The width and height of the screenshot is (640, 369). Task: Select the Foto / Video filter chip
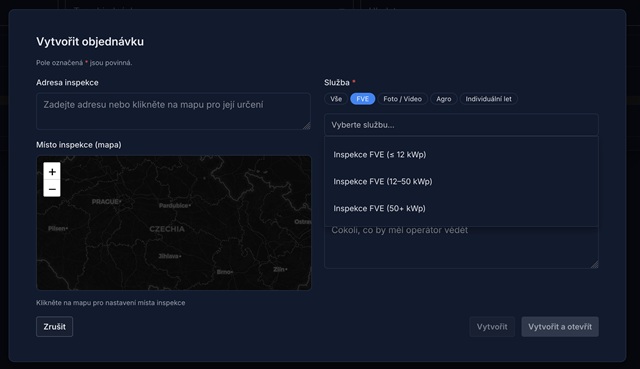pyautogui.click(x=402, y=99)
